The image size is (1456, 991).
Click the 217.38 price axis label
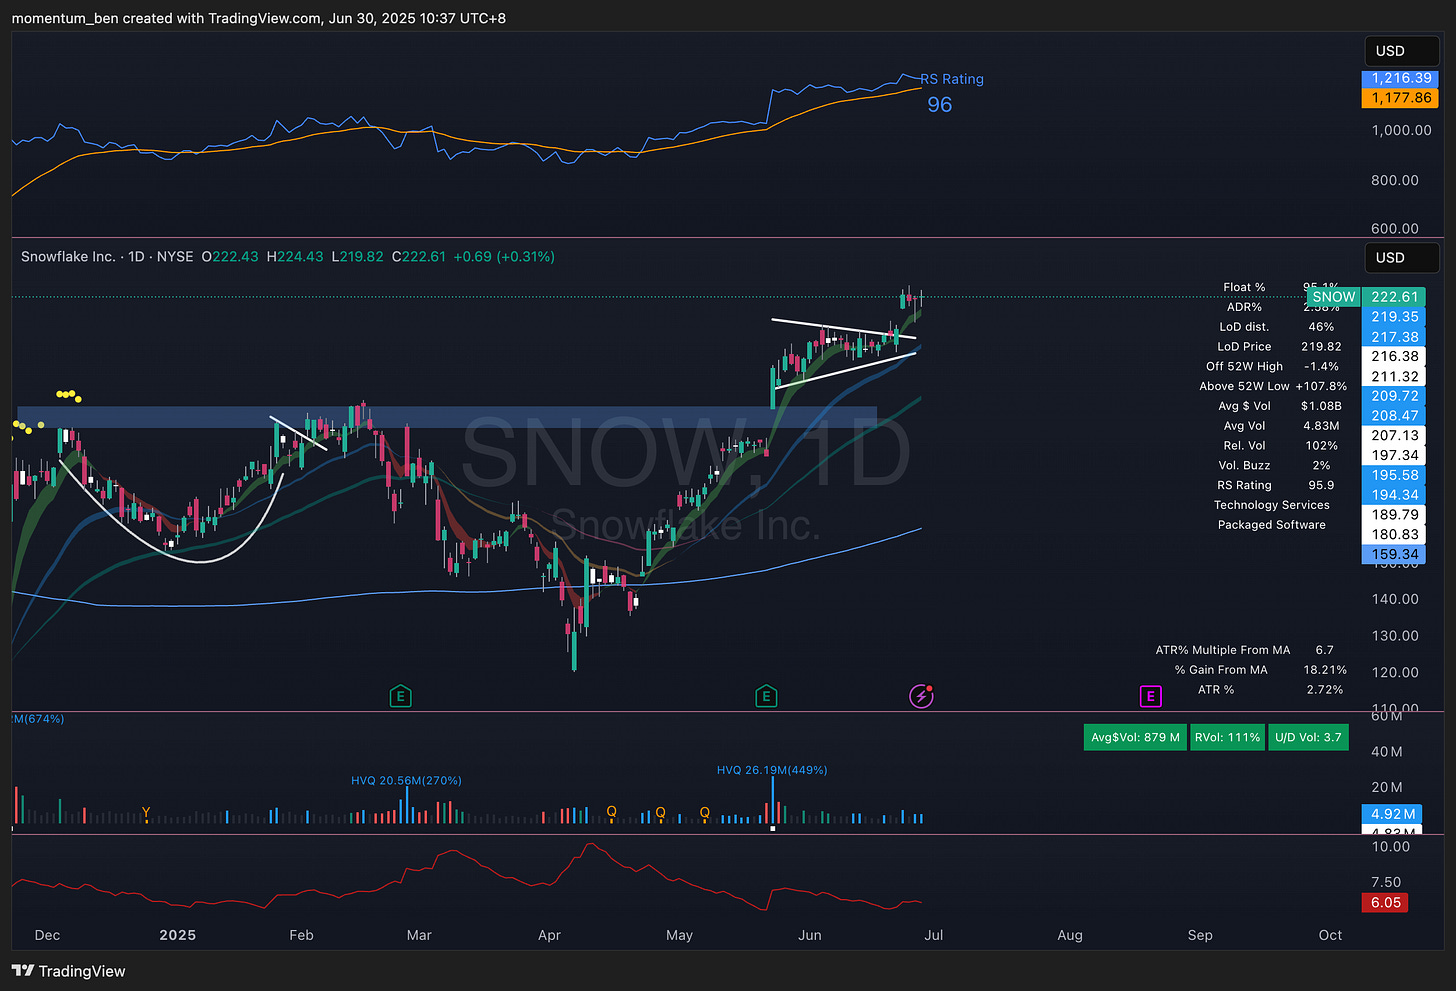tap(1394, 337)
